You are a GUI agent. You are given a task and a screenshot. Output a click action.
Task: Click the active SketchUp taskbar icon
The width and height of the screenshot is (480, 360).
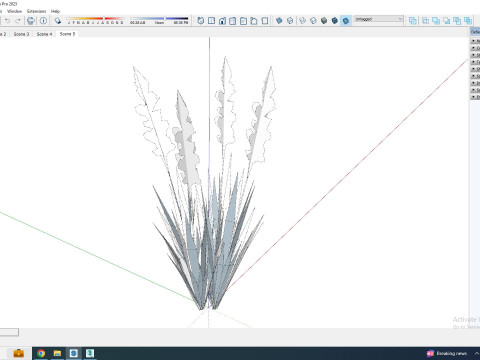[74, 353]
